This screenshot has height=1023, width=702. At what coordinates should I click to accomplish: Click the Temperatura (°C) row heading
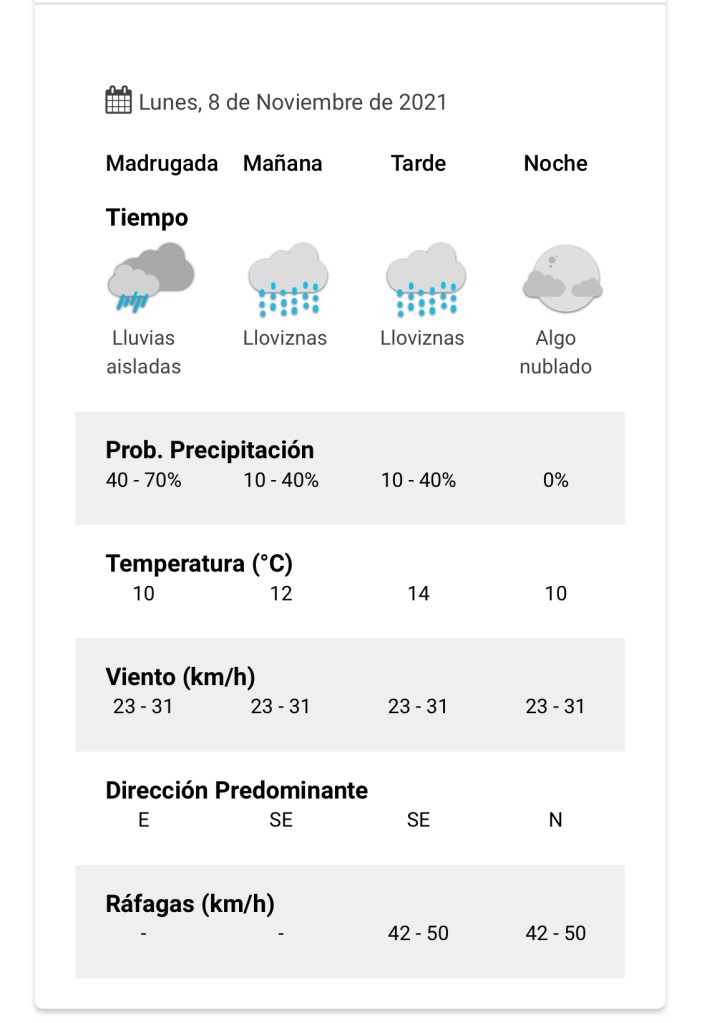pyautogui.click(x=199, y=564)
